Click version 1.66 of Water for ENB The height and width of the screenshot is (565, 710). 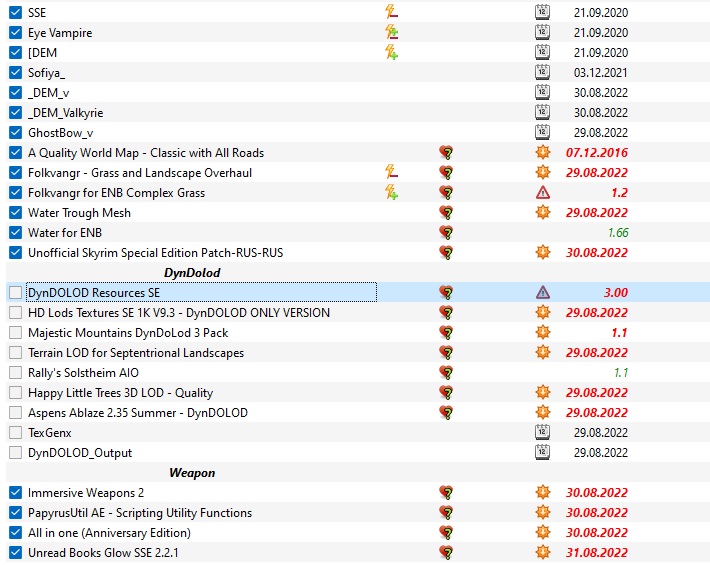(618, 233)
